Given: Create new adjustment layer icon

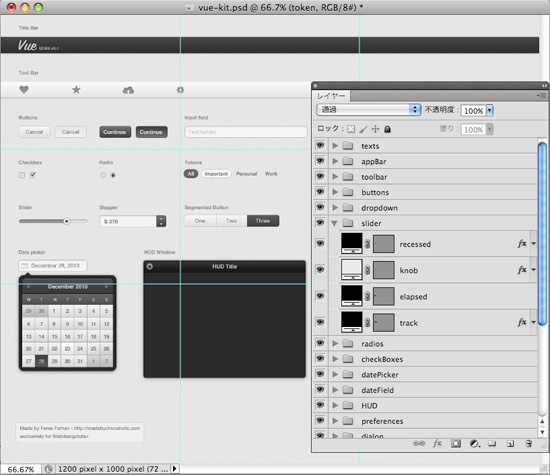Looking at the screenshot, I should pyautogui.click(x=474, y=444).
